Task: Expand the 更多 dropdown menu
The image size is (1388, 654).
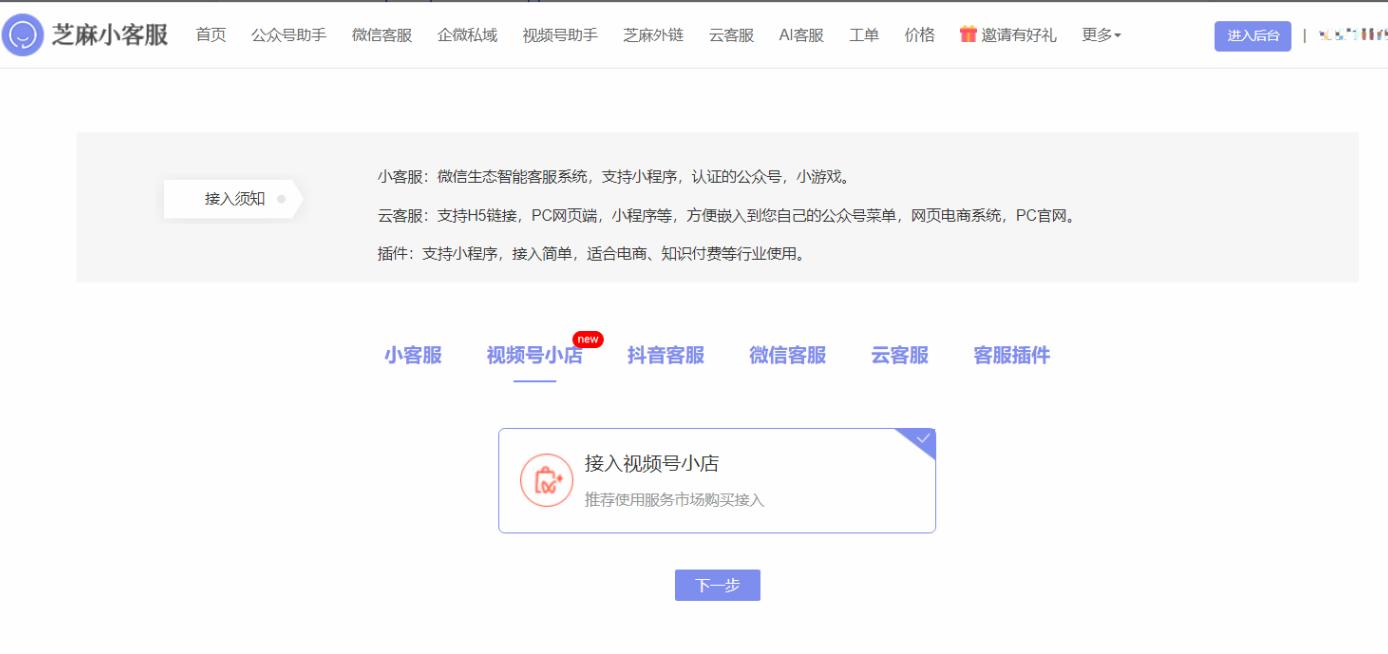Action: [1101, 35]
